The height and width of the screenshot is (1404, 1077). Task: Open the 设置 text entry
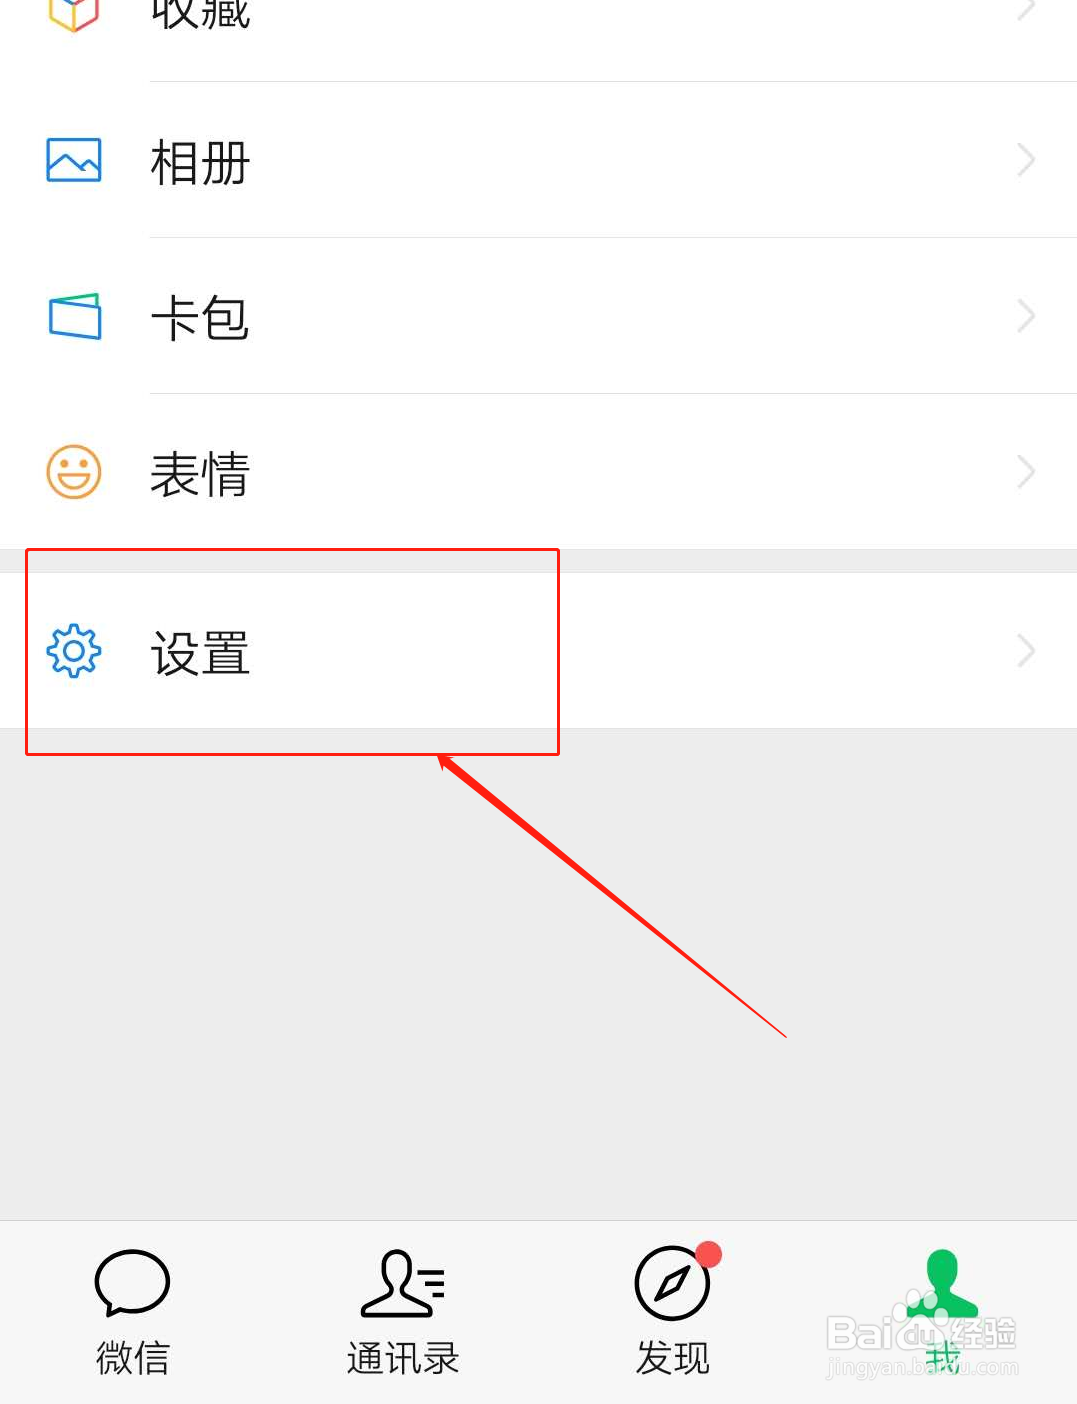[x=200, y=654]
